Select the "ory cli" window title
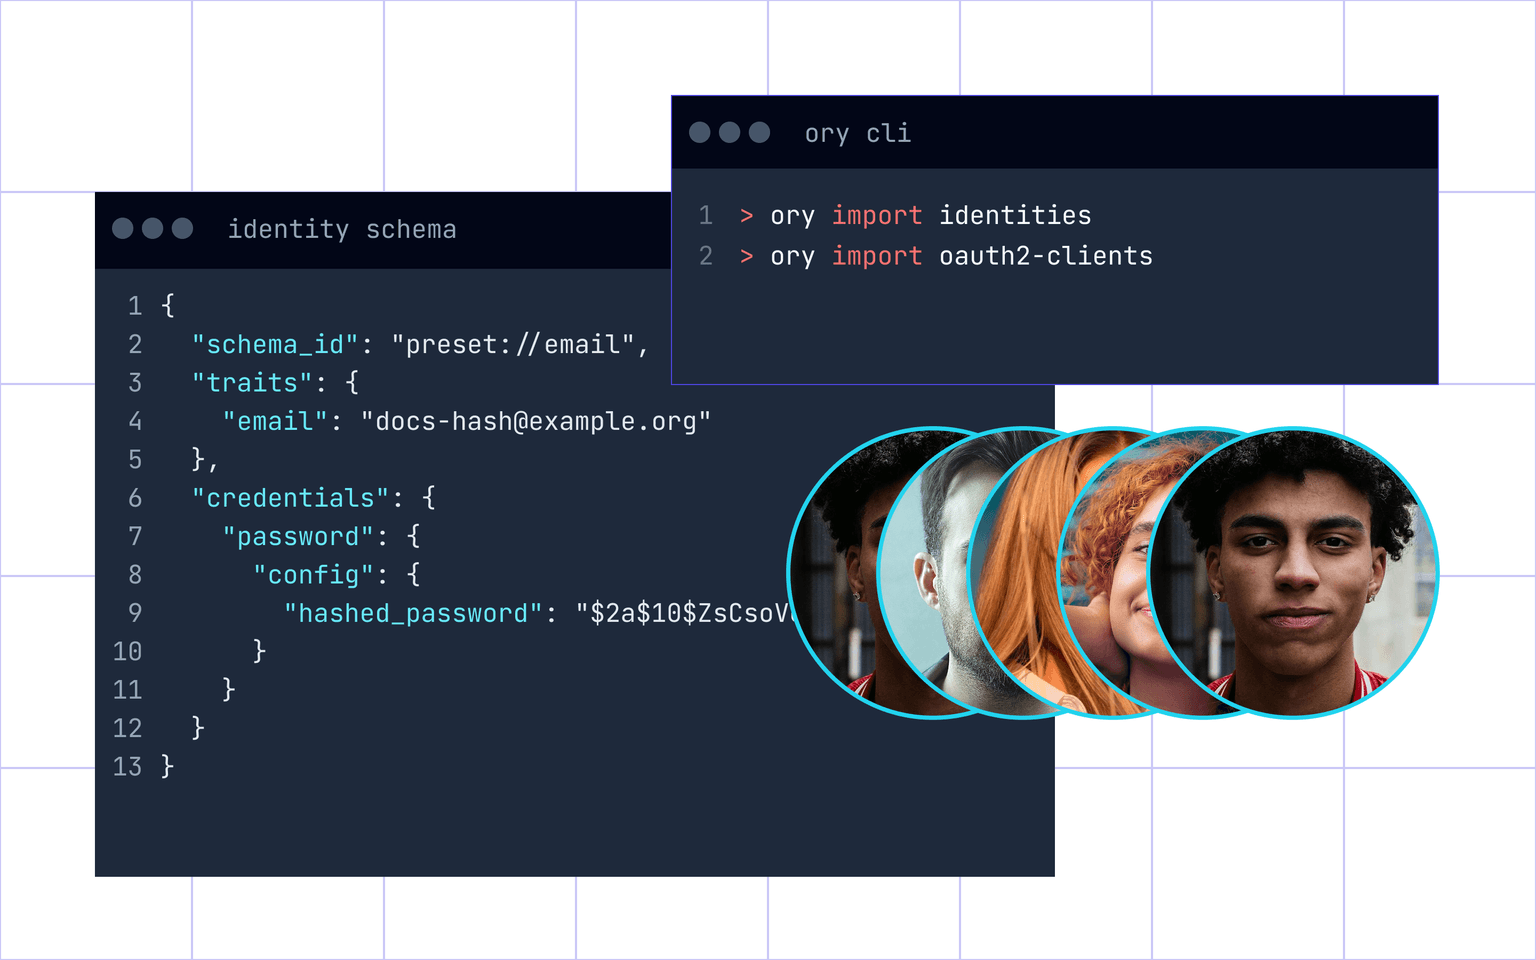Image resolution: width=1536 pixels, height=960 pixels. [857, 133]
